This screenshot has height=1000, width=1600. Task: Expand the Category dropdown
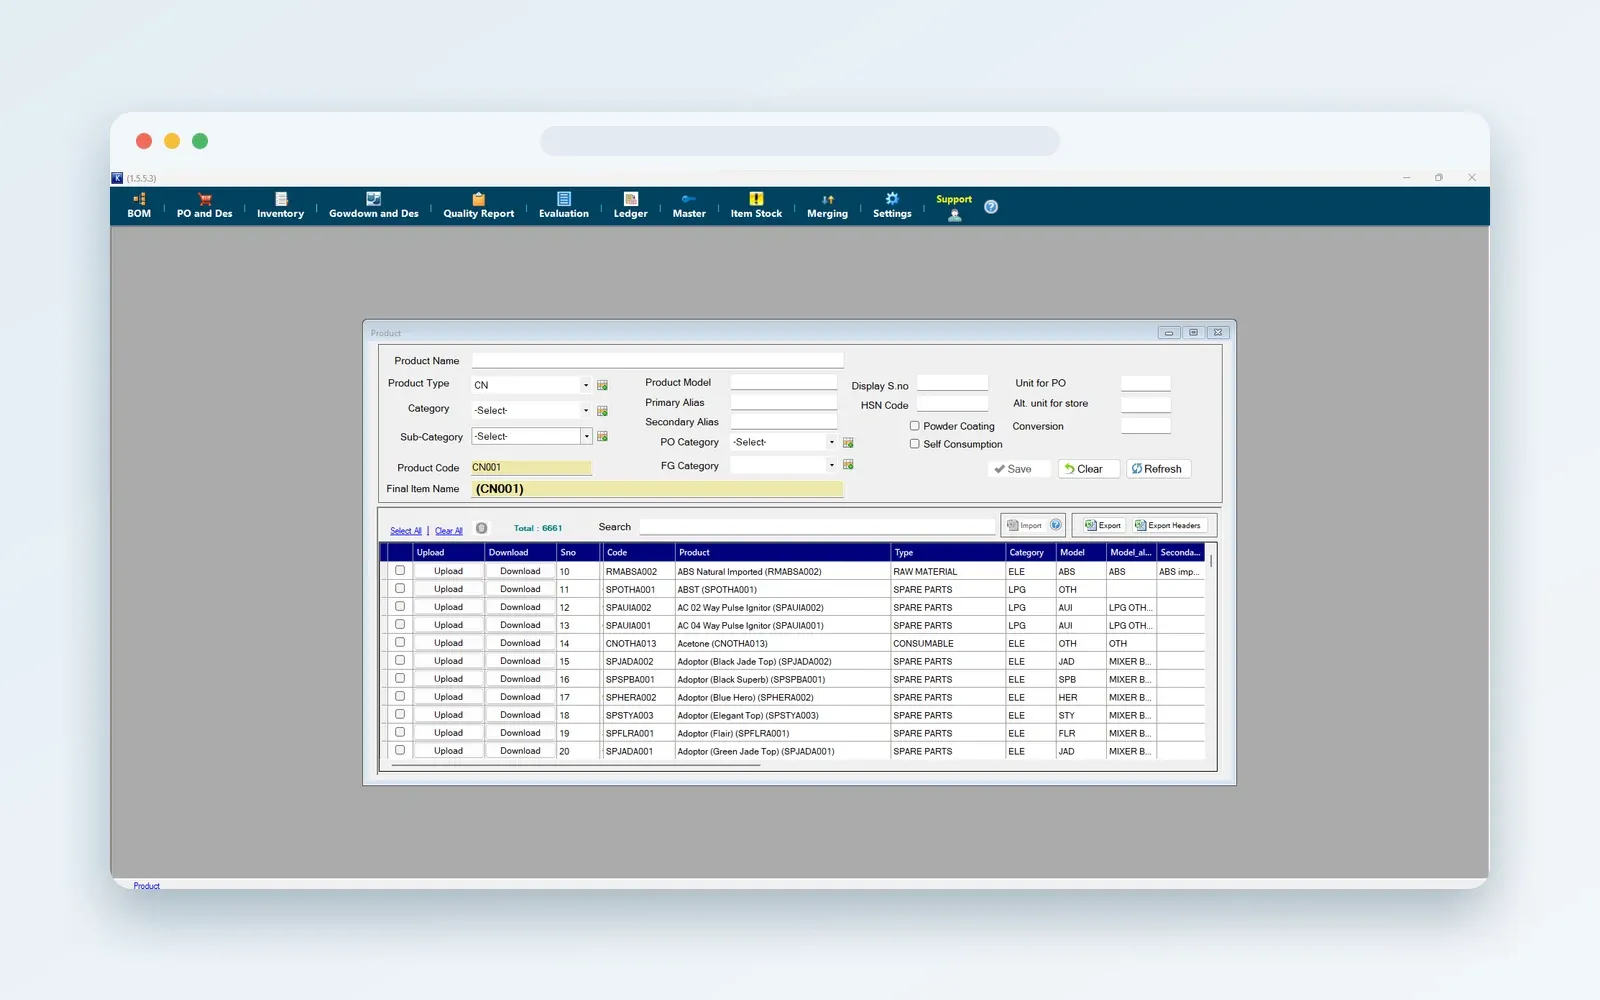click(586, 411)
